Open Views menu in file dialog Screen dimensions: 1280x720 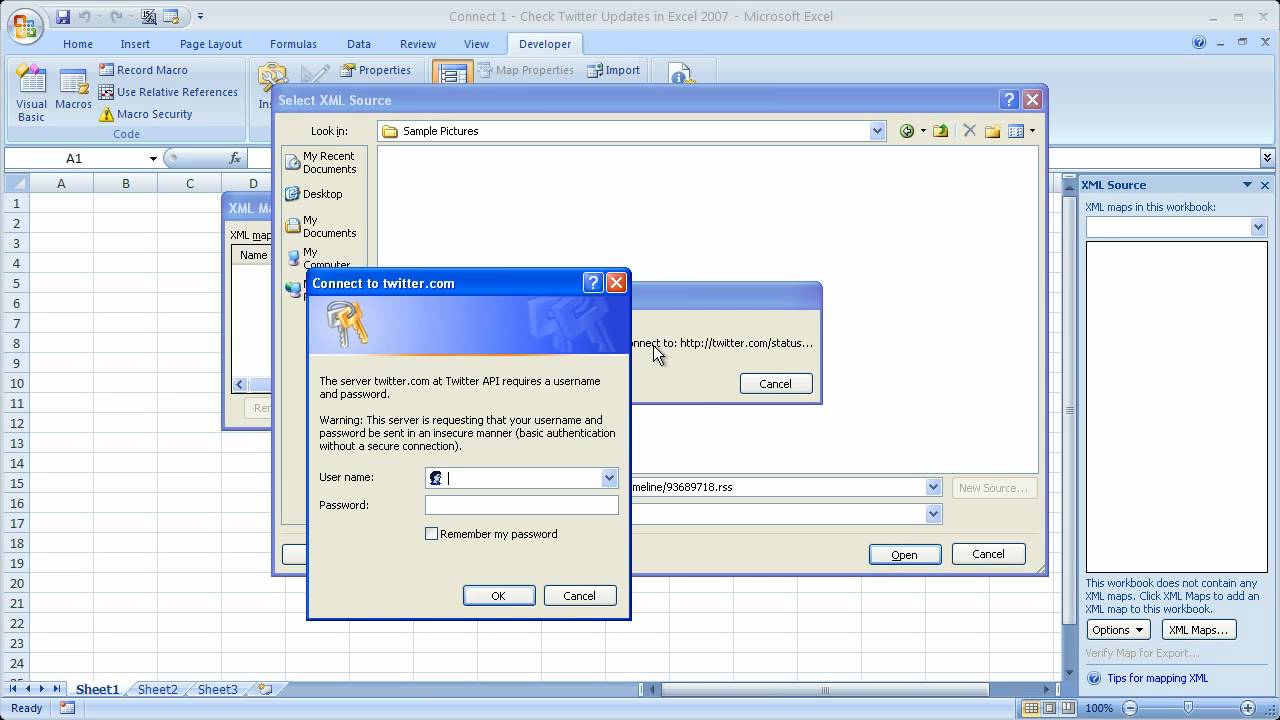1021,131
